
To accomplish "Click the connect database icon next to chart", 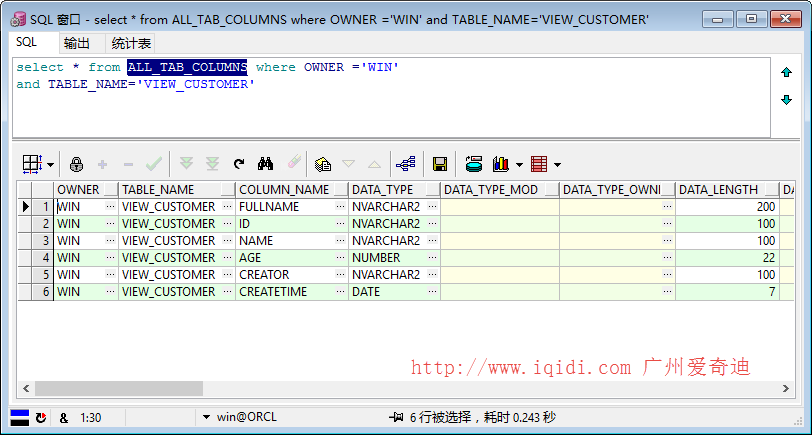I will 474,164.
